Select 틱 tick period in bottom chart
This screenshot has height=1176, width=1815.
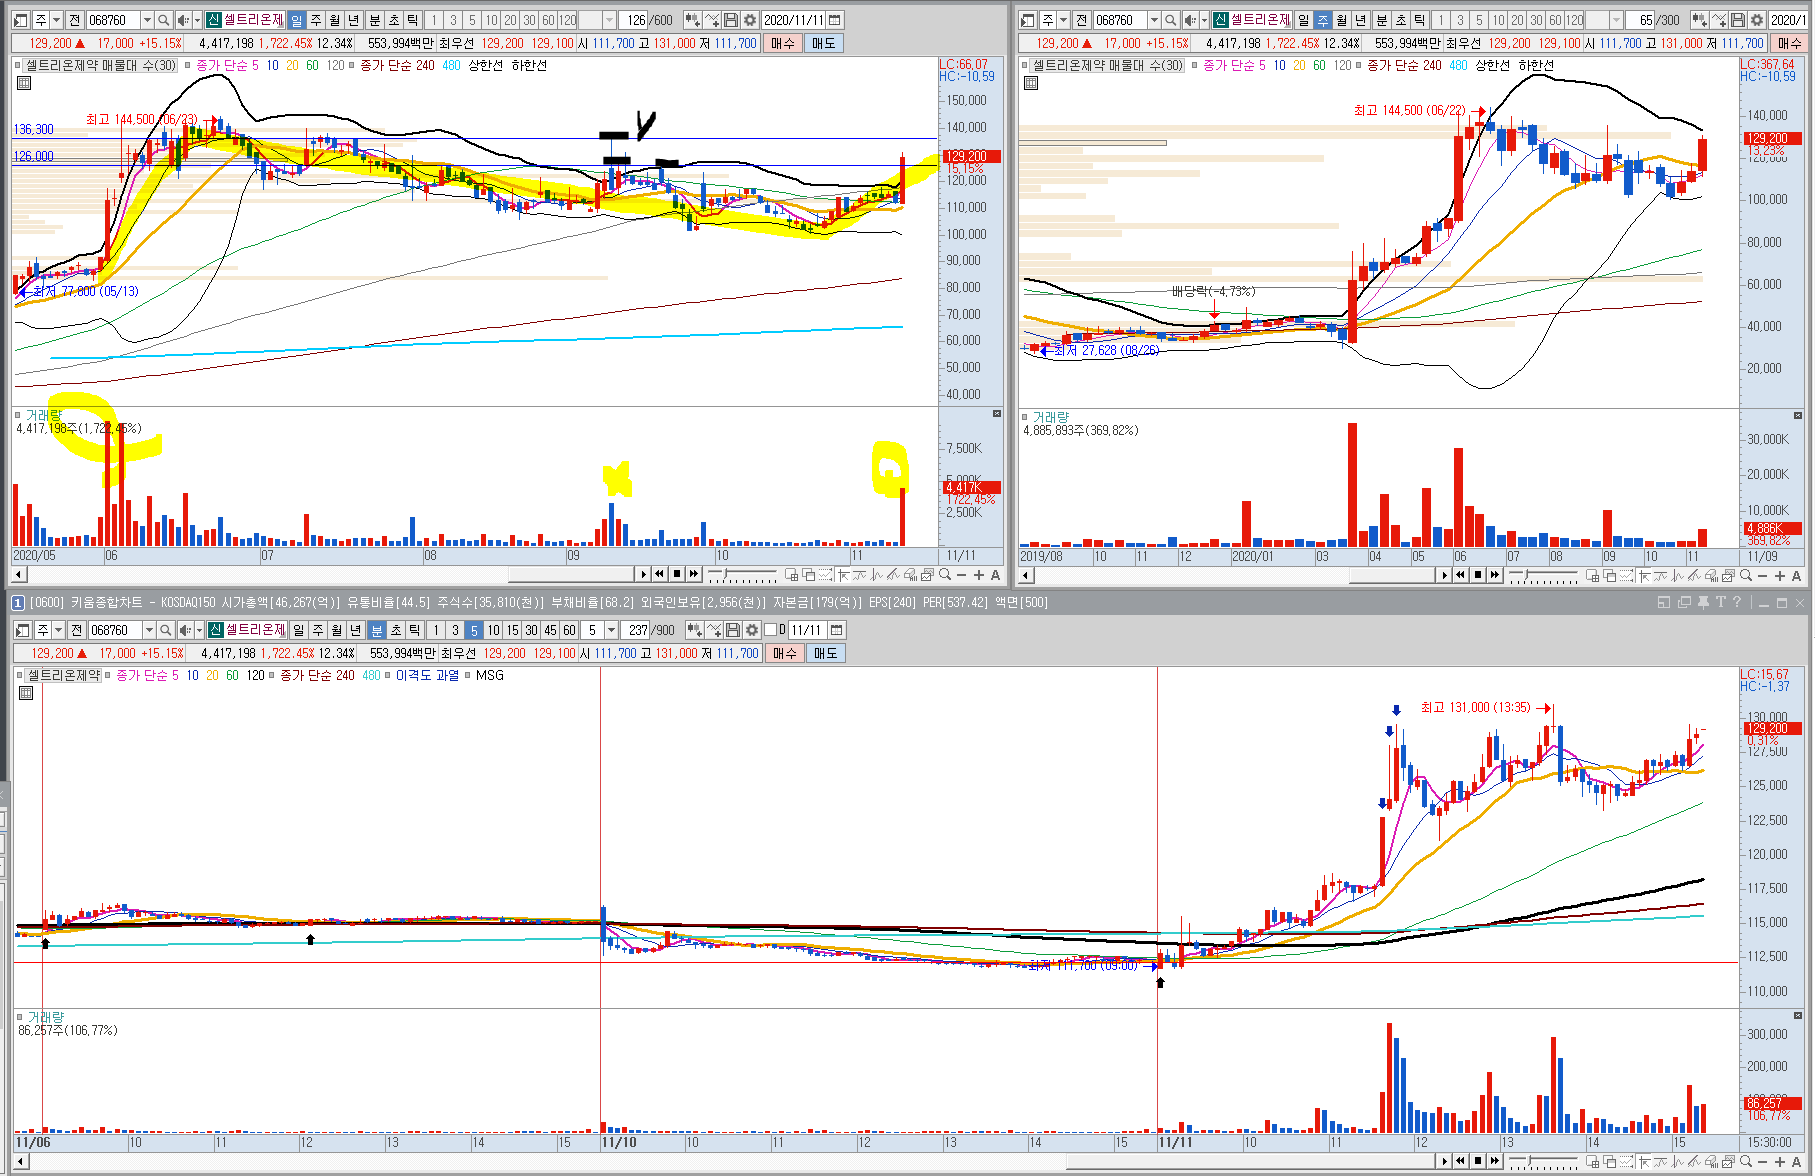click(x=414, y=630)
